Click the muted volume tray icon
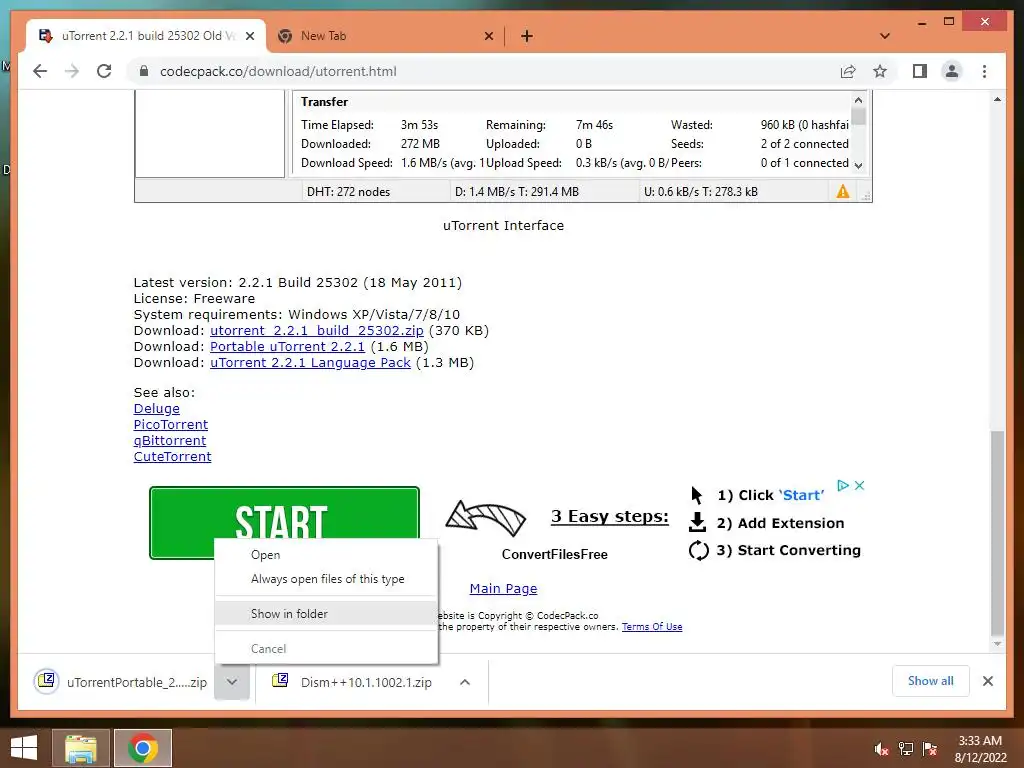 click(881, 749)
